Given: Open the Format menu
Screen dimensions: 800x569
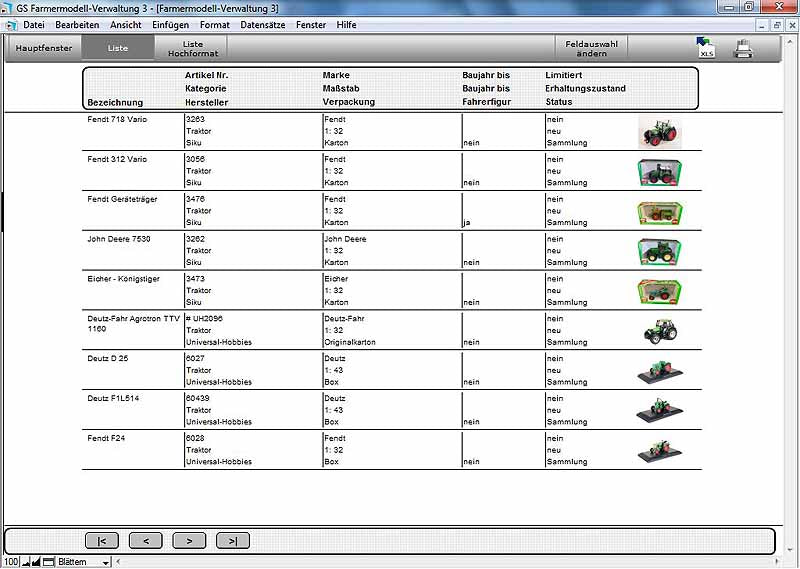Looking at the screenshot, I should point(215,24).
